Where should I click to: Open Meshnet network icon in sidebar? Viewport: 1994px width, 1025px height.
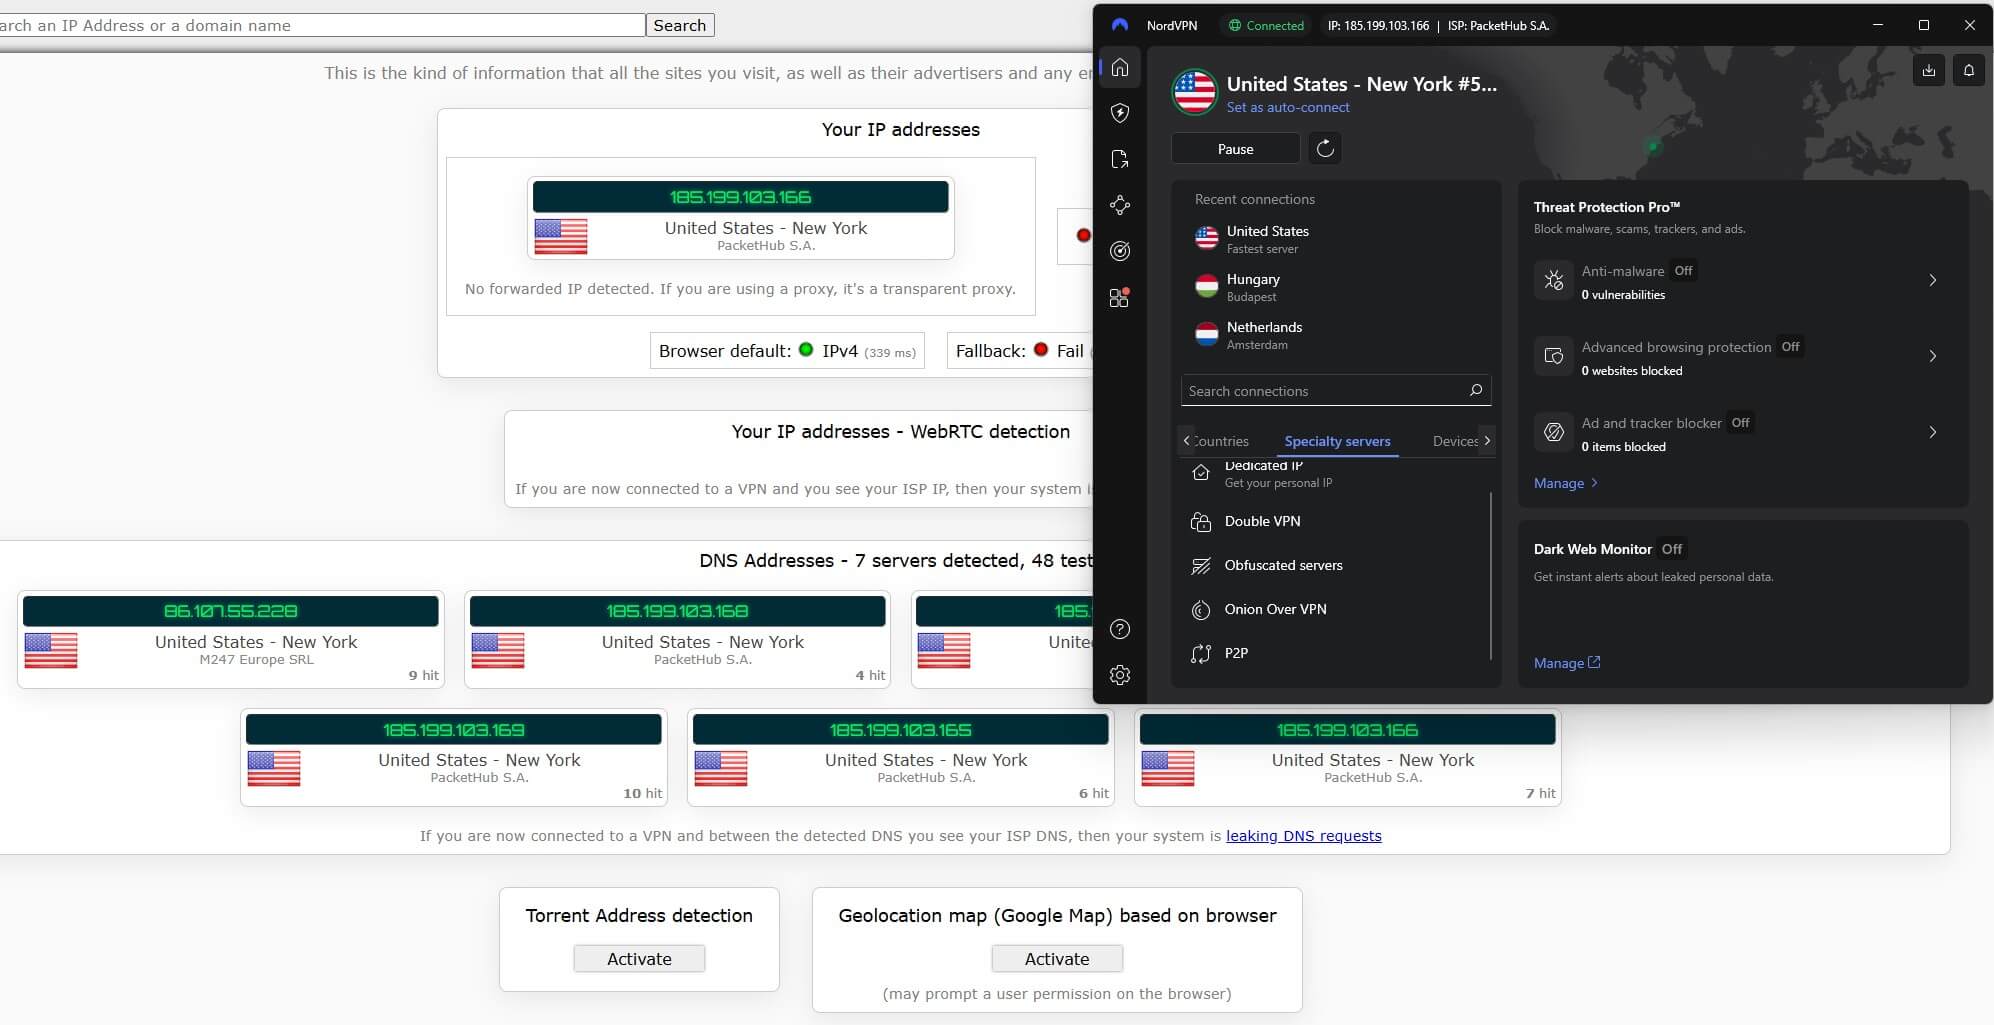click(x=1120, y=205)
